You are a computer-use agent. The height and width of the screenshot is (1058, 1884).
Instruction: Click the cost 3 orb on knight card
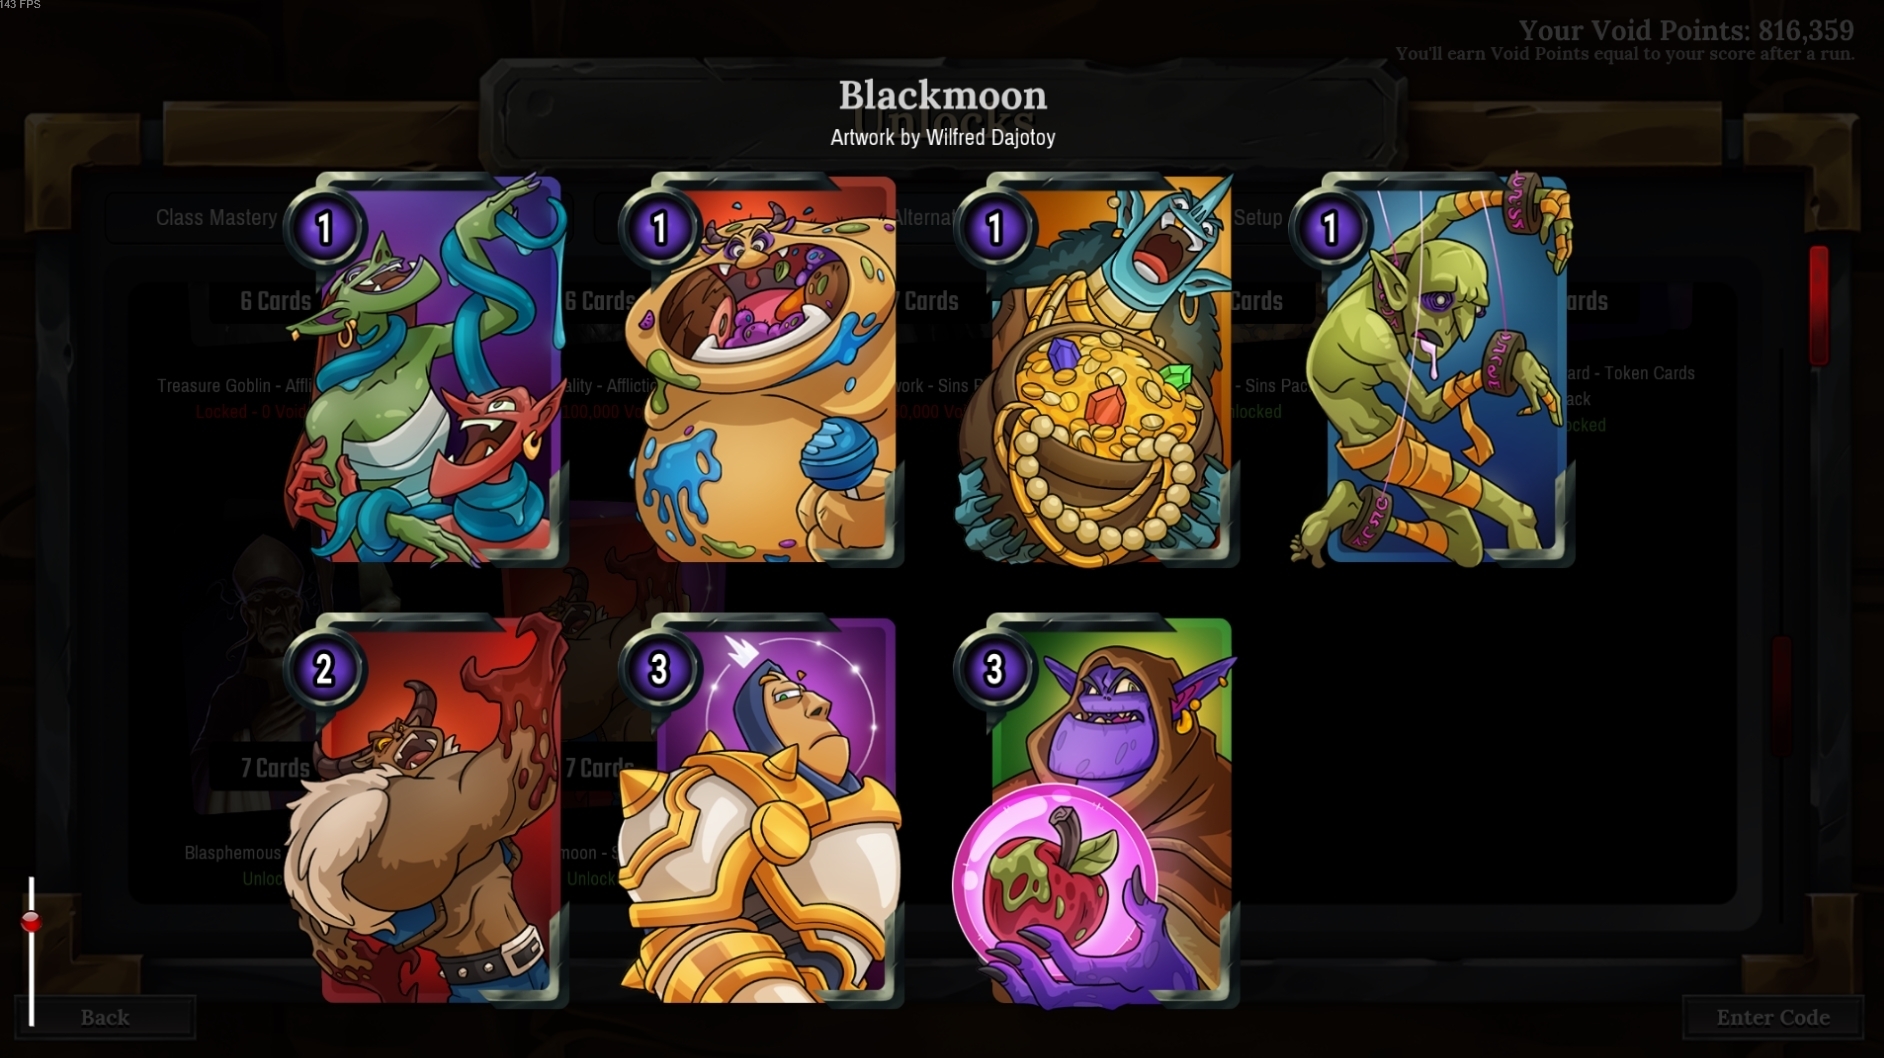[659, 669]
